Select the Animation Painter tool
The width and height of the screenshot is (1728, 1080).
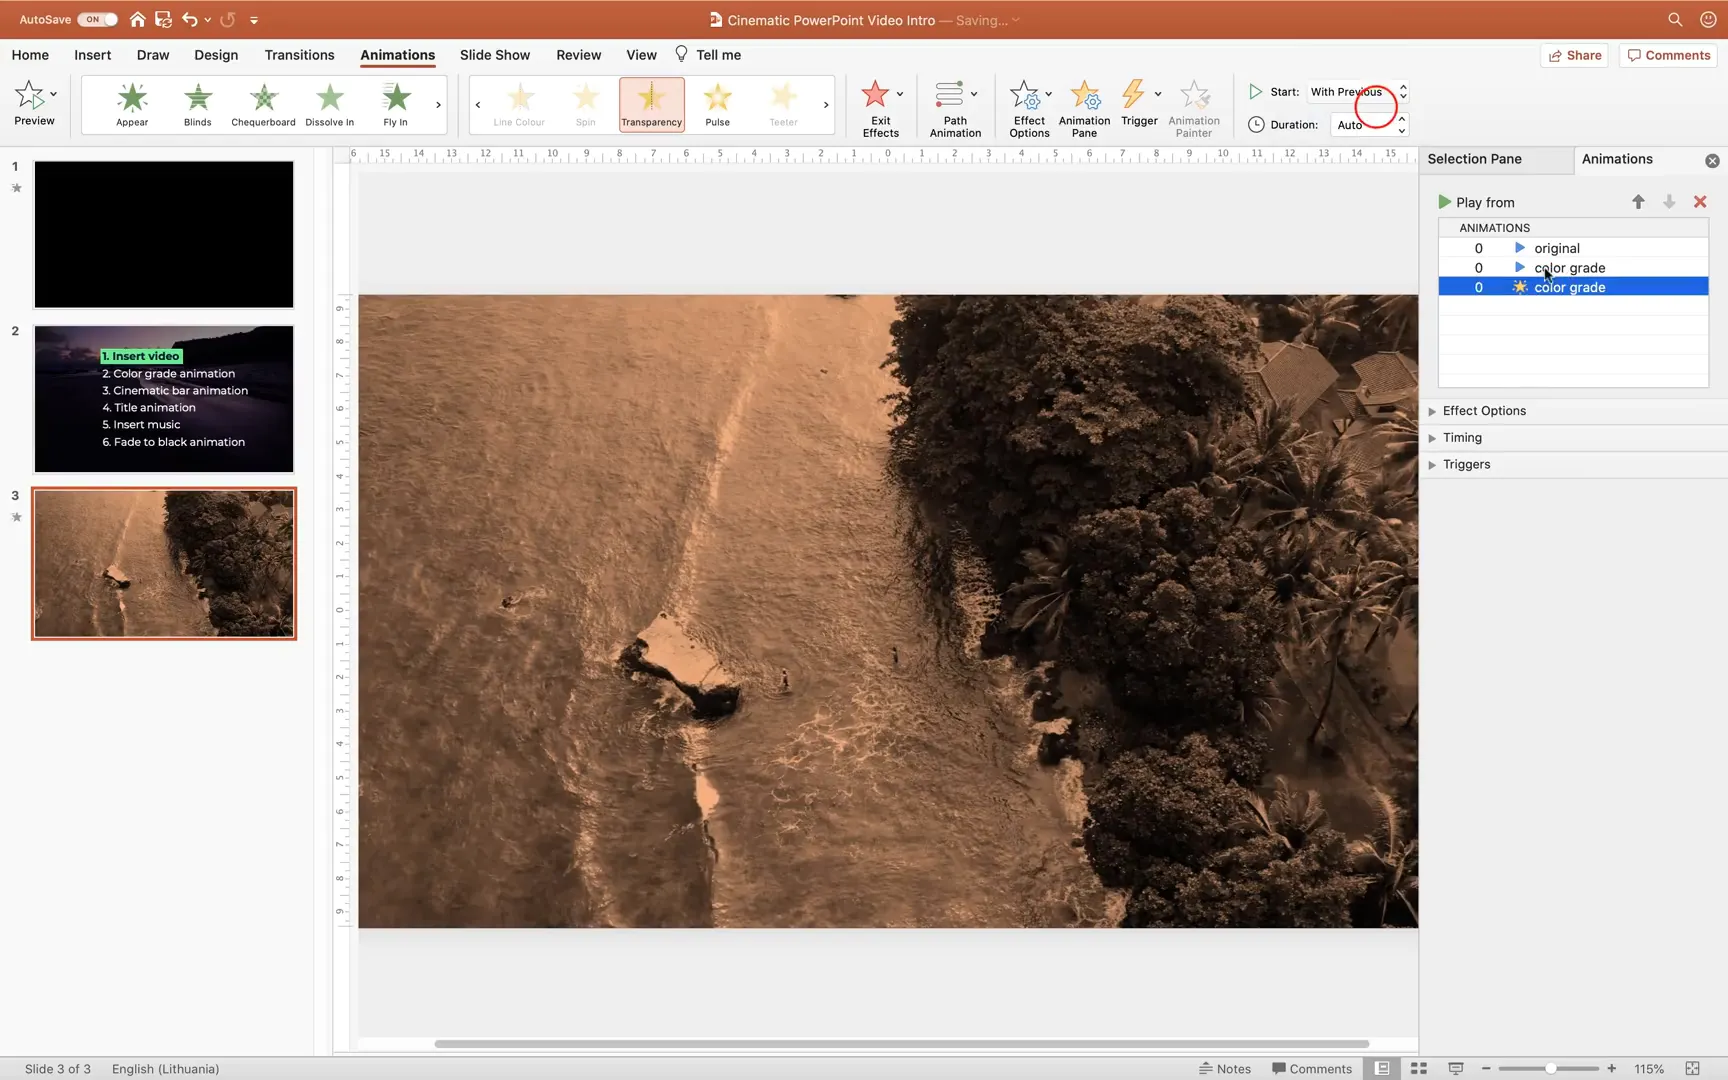1194,107
